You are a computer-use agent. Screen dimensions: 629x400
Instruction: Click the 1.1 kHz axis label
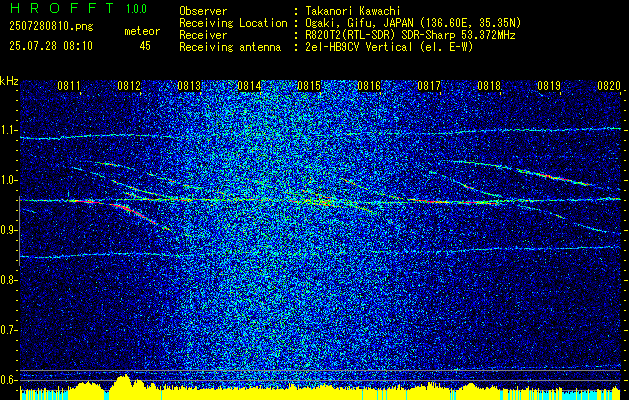8,130
